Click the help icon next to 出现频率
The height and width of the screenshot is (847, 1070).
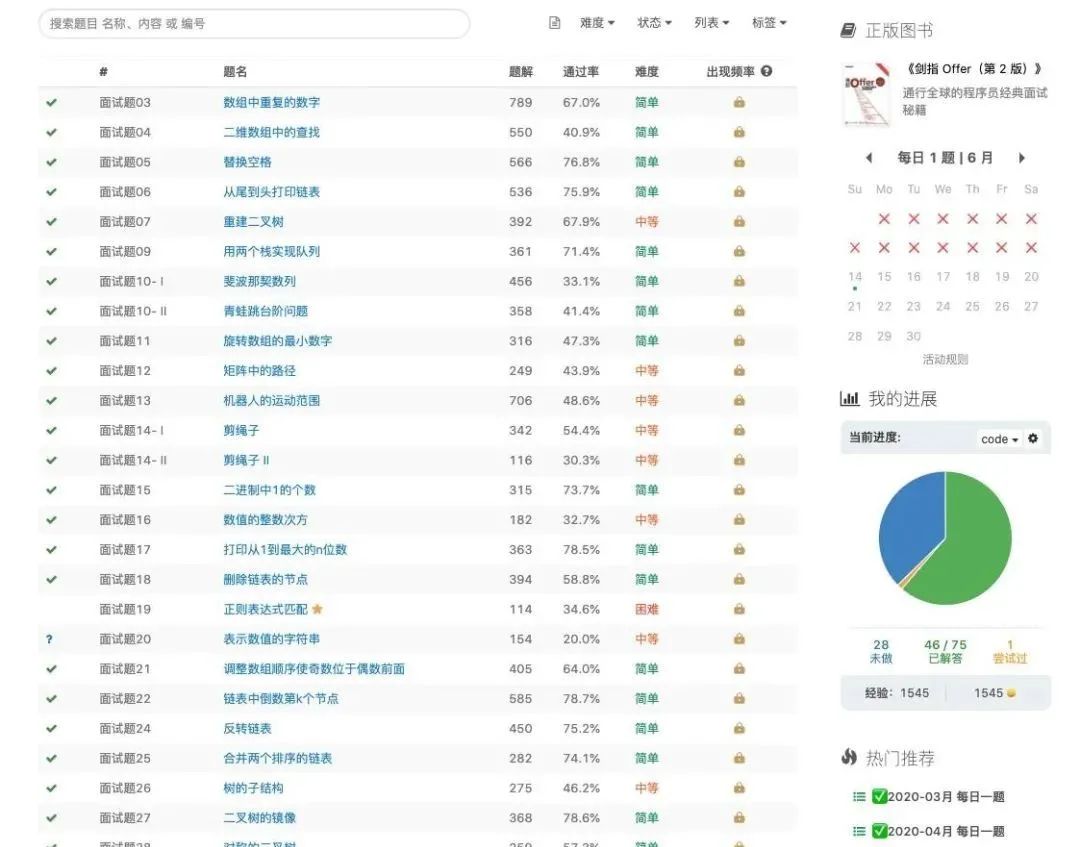(766, 71)
